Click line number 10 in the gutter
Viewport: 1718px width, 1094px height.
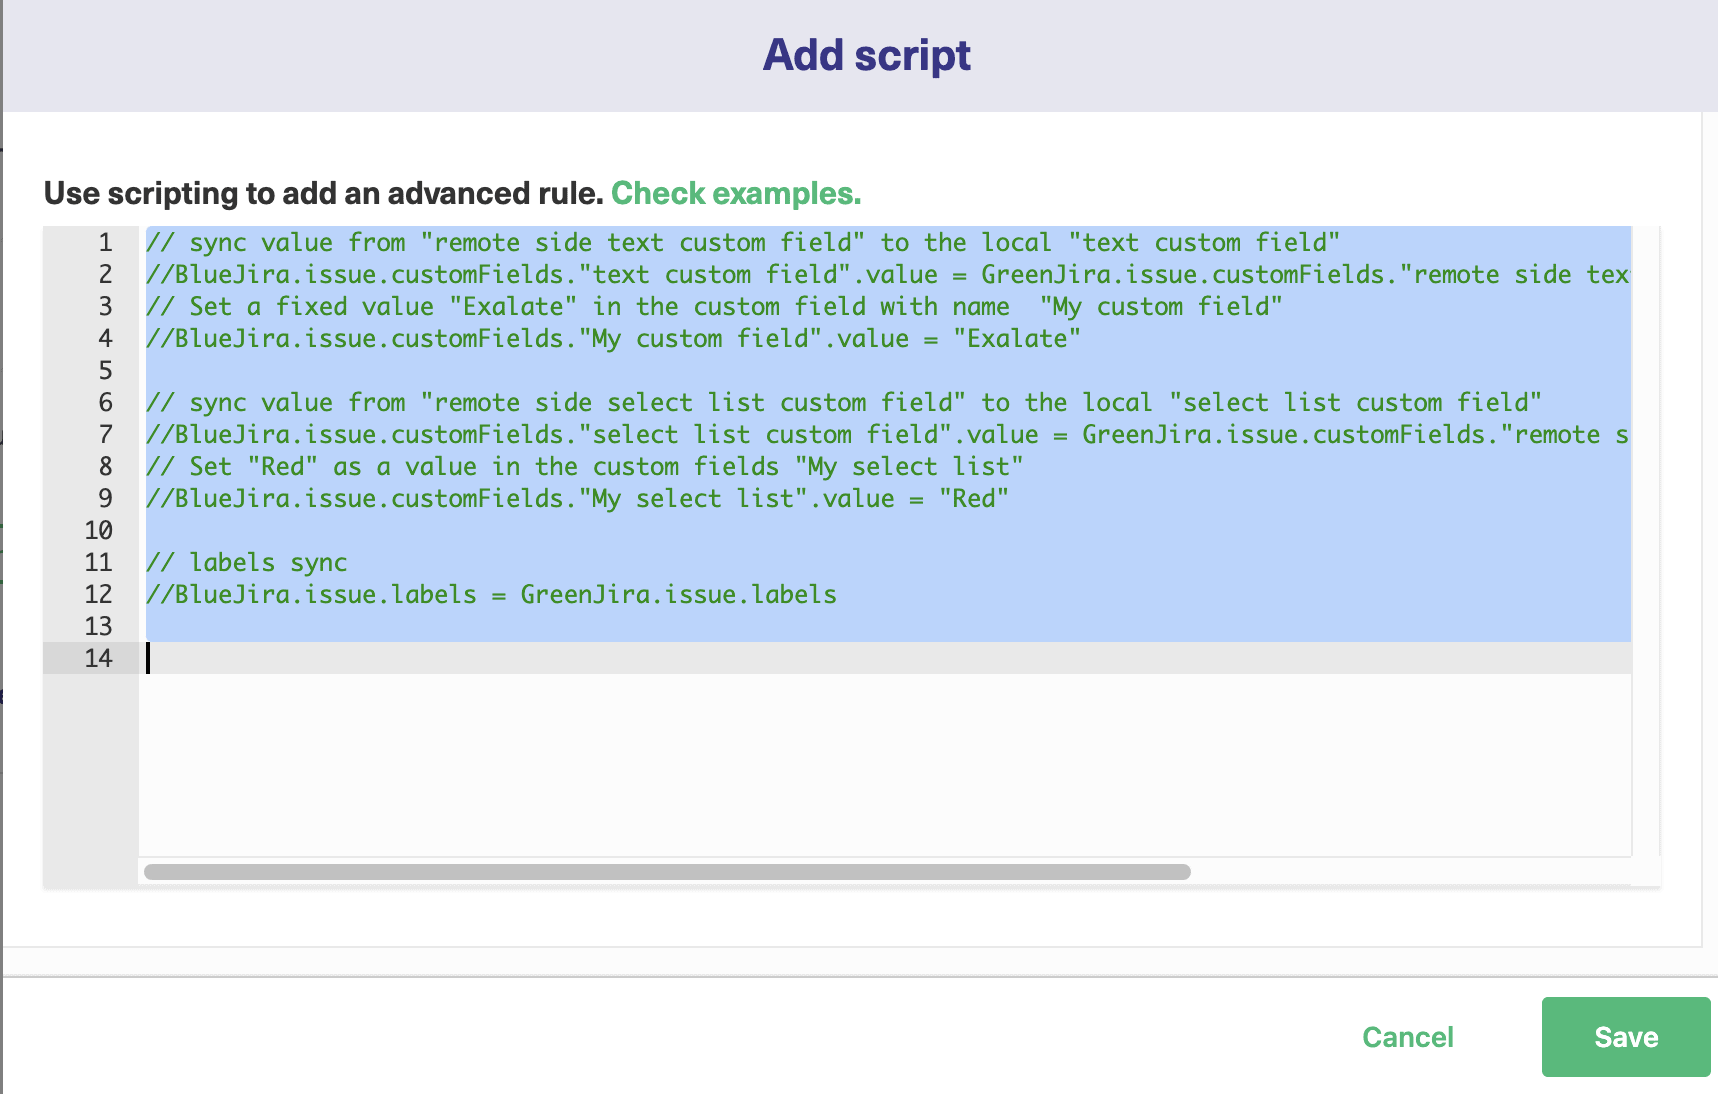pyautogui.click(x=99, y=530)
